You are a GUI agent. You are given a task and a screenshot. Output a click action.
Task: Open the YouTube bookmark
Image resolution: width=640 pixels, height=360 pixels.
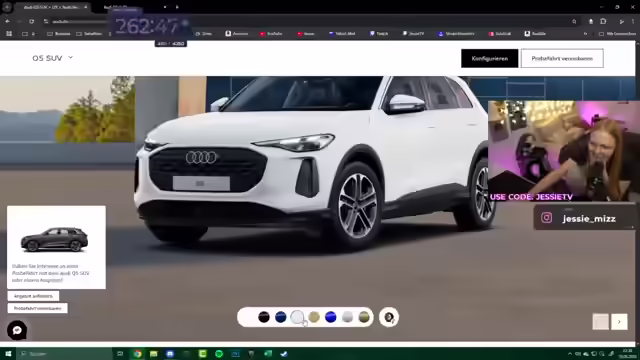271,33
